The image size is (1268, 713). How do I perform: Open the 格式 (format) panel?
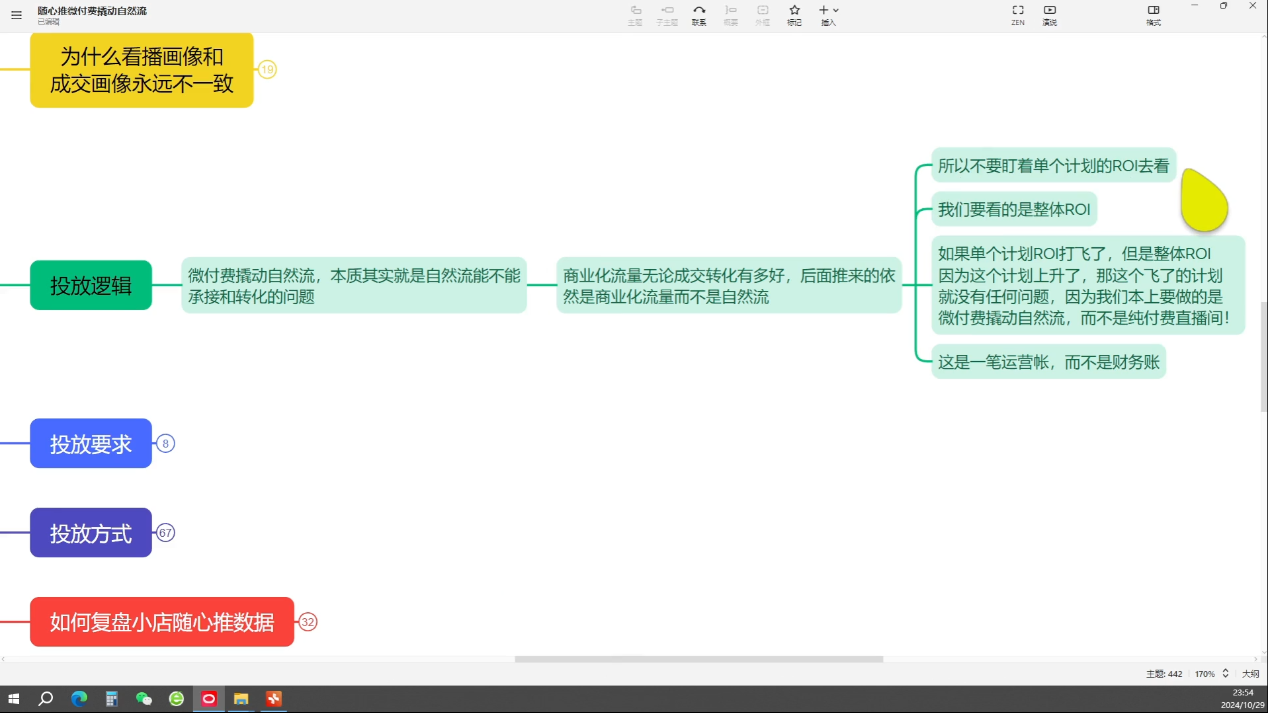pyautogui.click(x=1153, y=14)
